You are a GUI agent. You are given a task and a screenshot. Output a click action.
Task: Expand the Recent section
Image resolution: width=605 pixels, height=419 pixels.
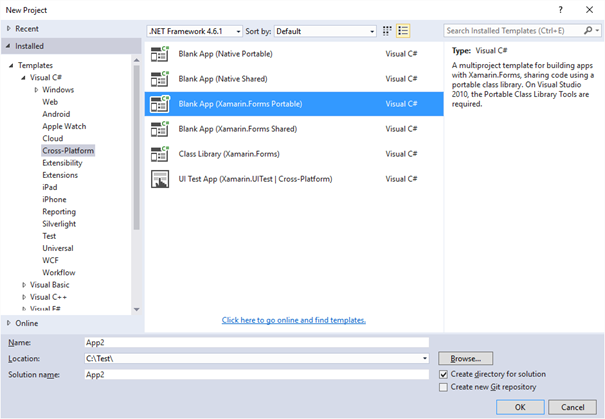[x=8, y=29]
